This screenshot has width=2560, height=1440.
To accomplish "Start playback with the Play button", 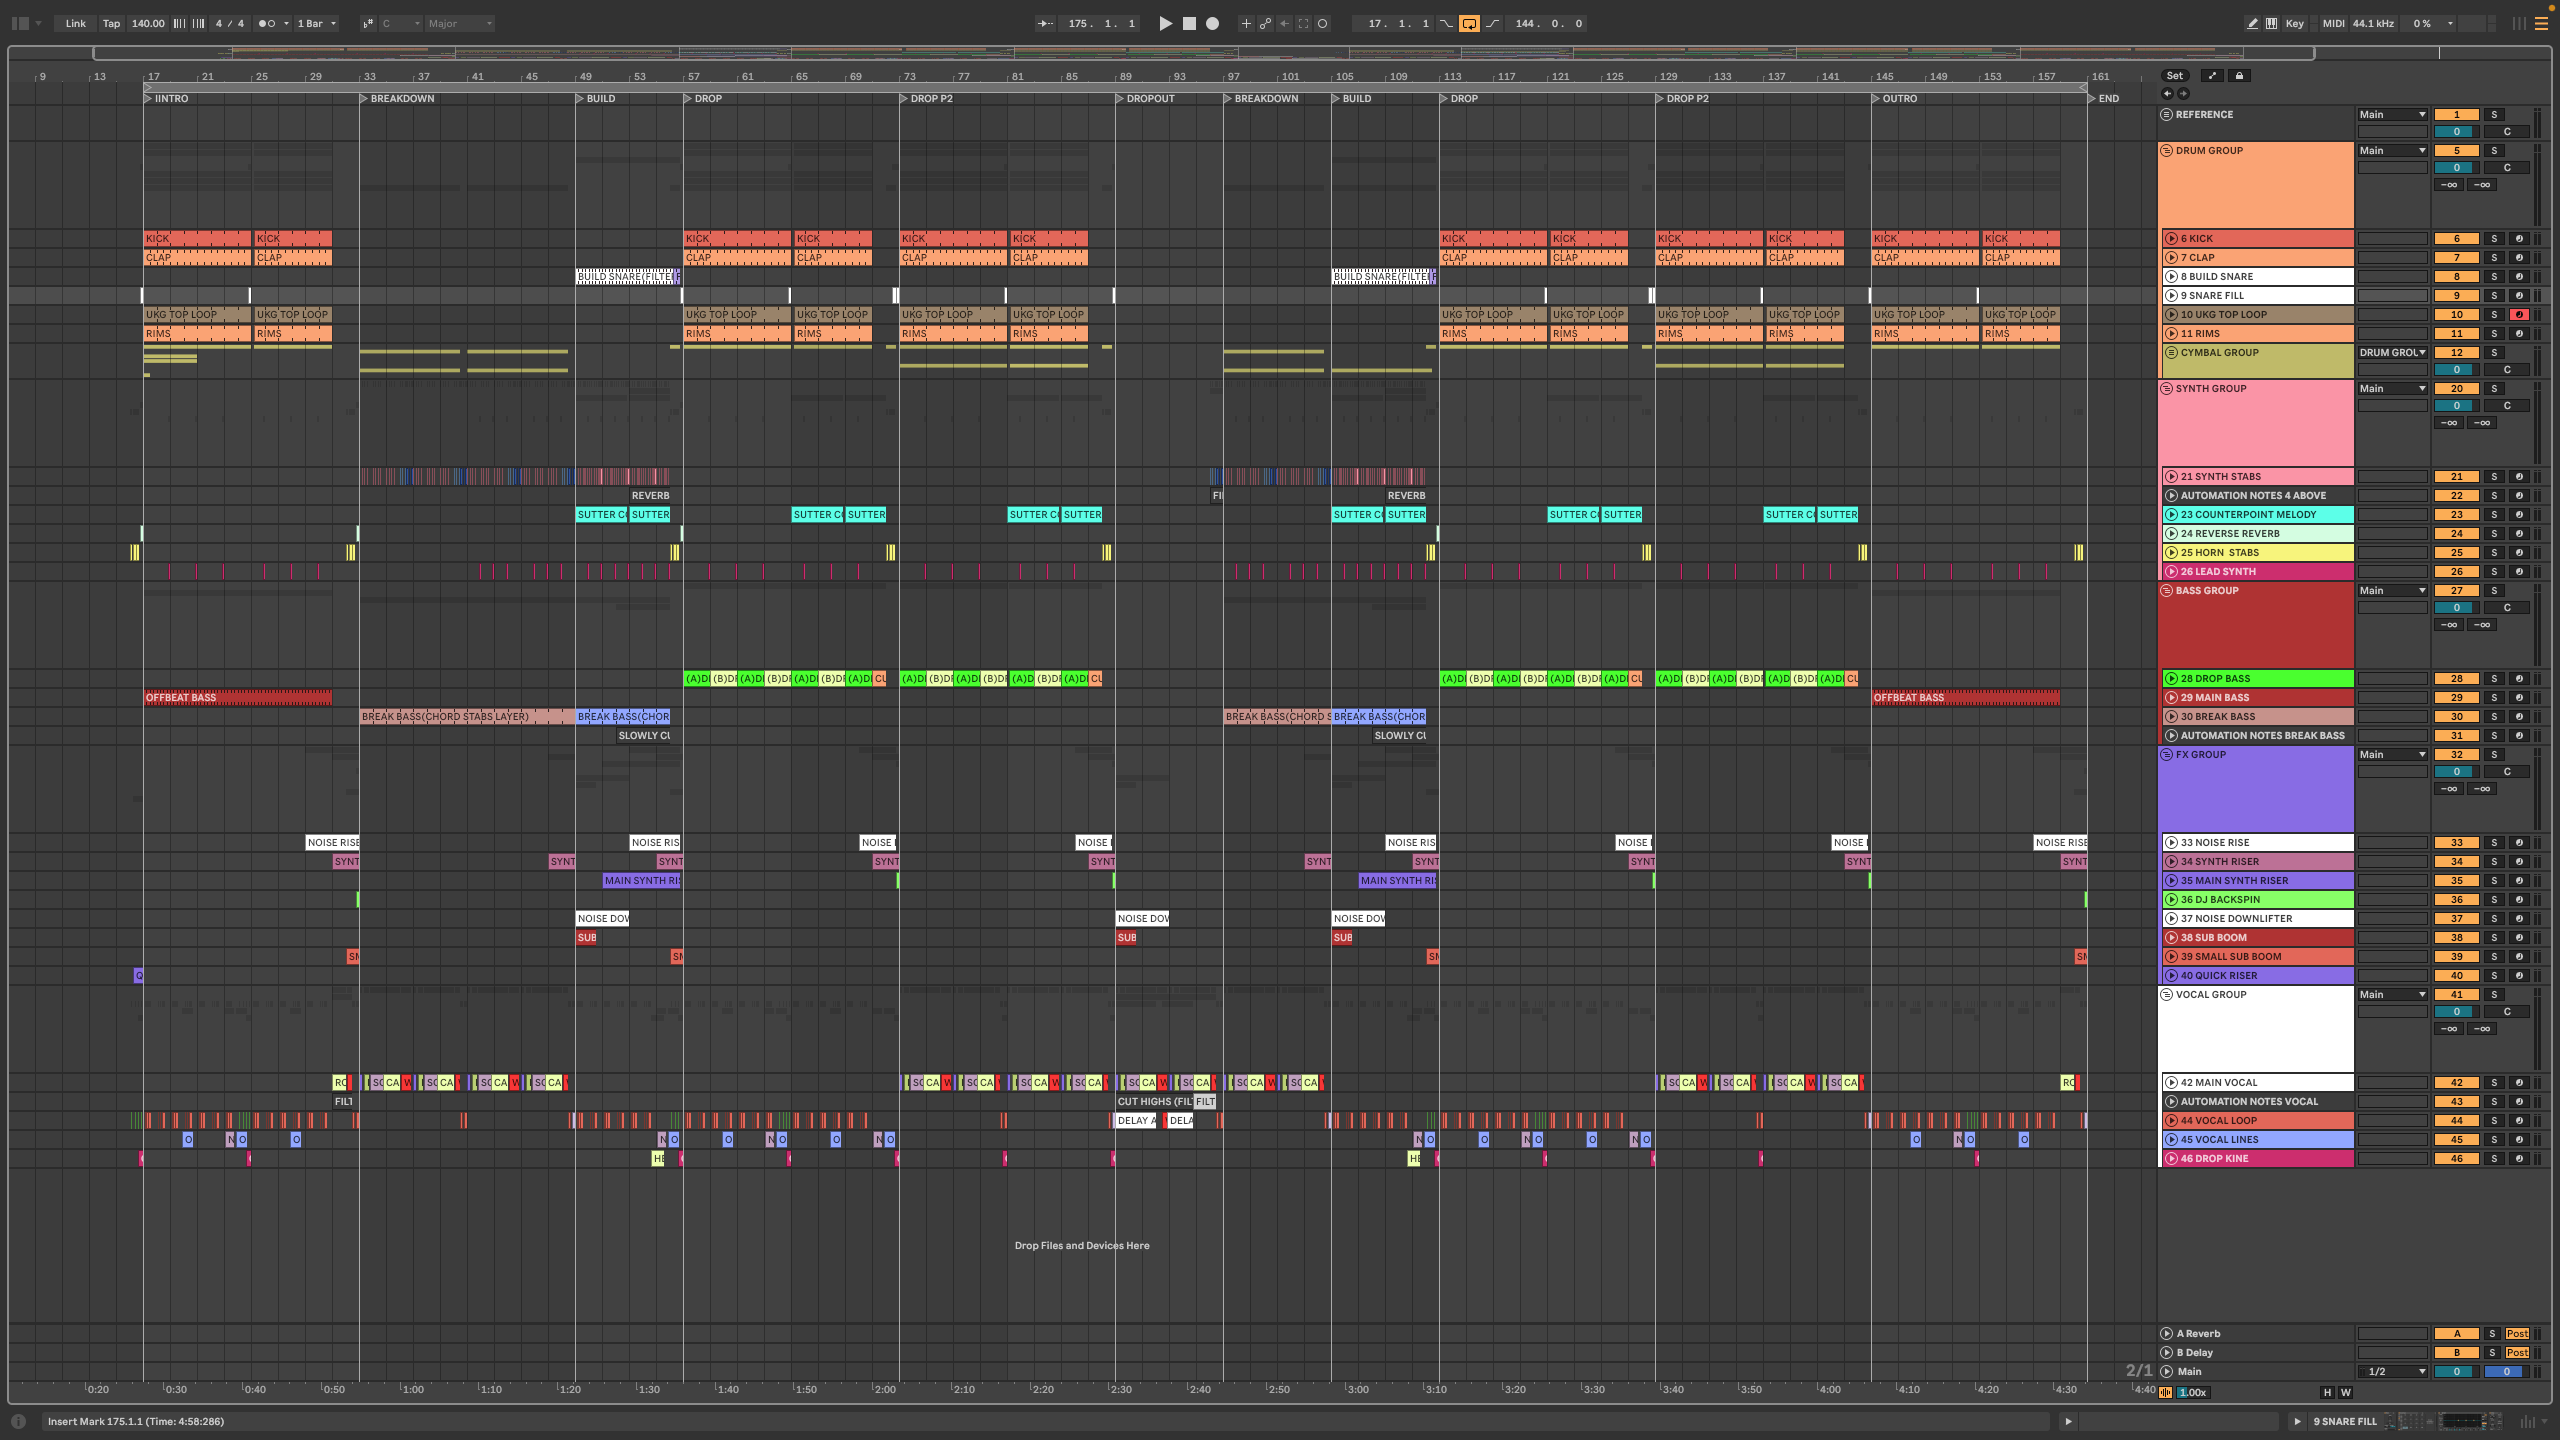I will [1165, 23].
